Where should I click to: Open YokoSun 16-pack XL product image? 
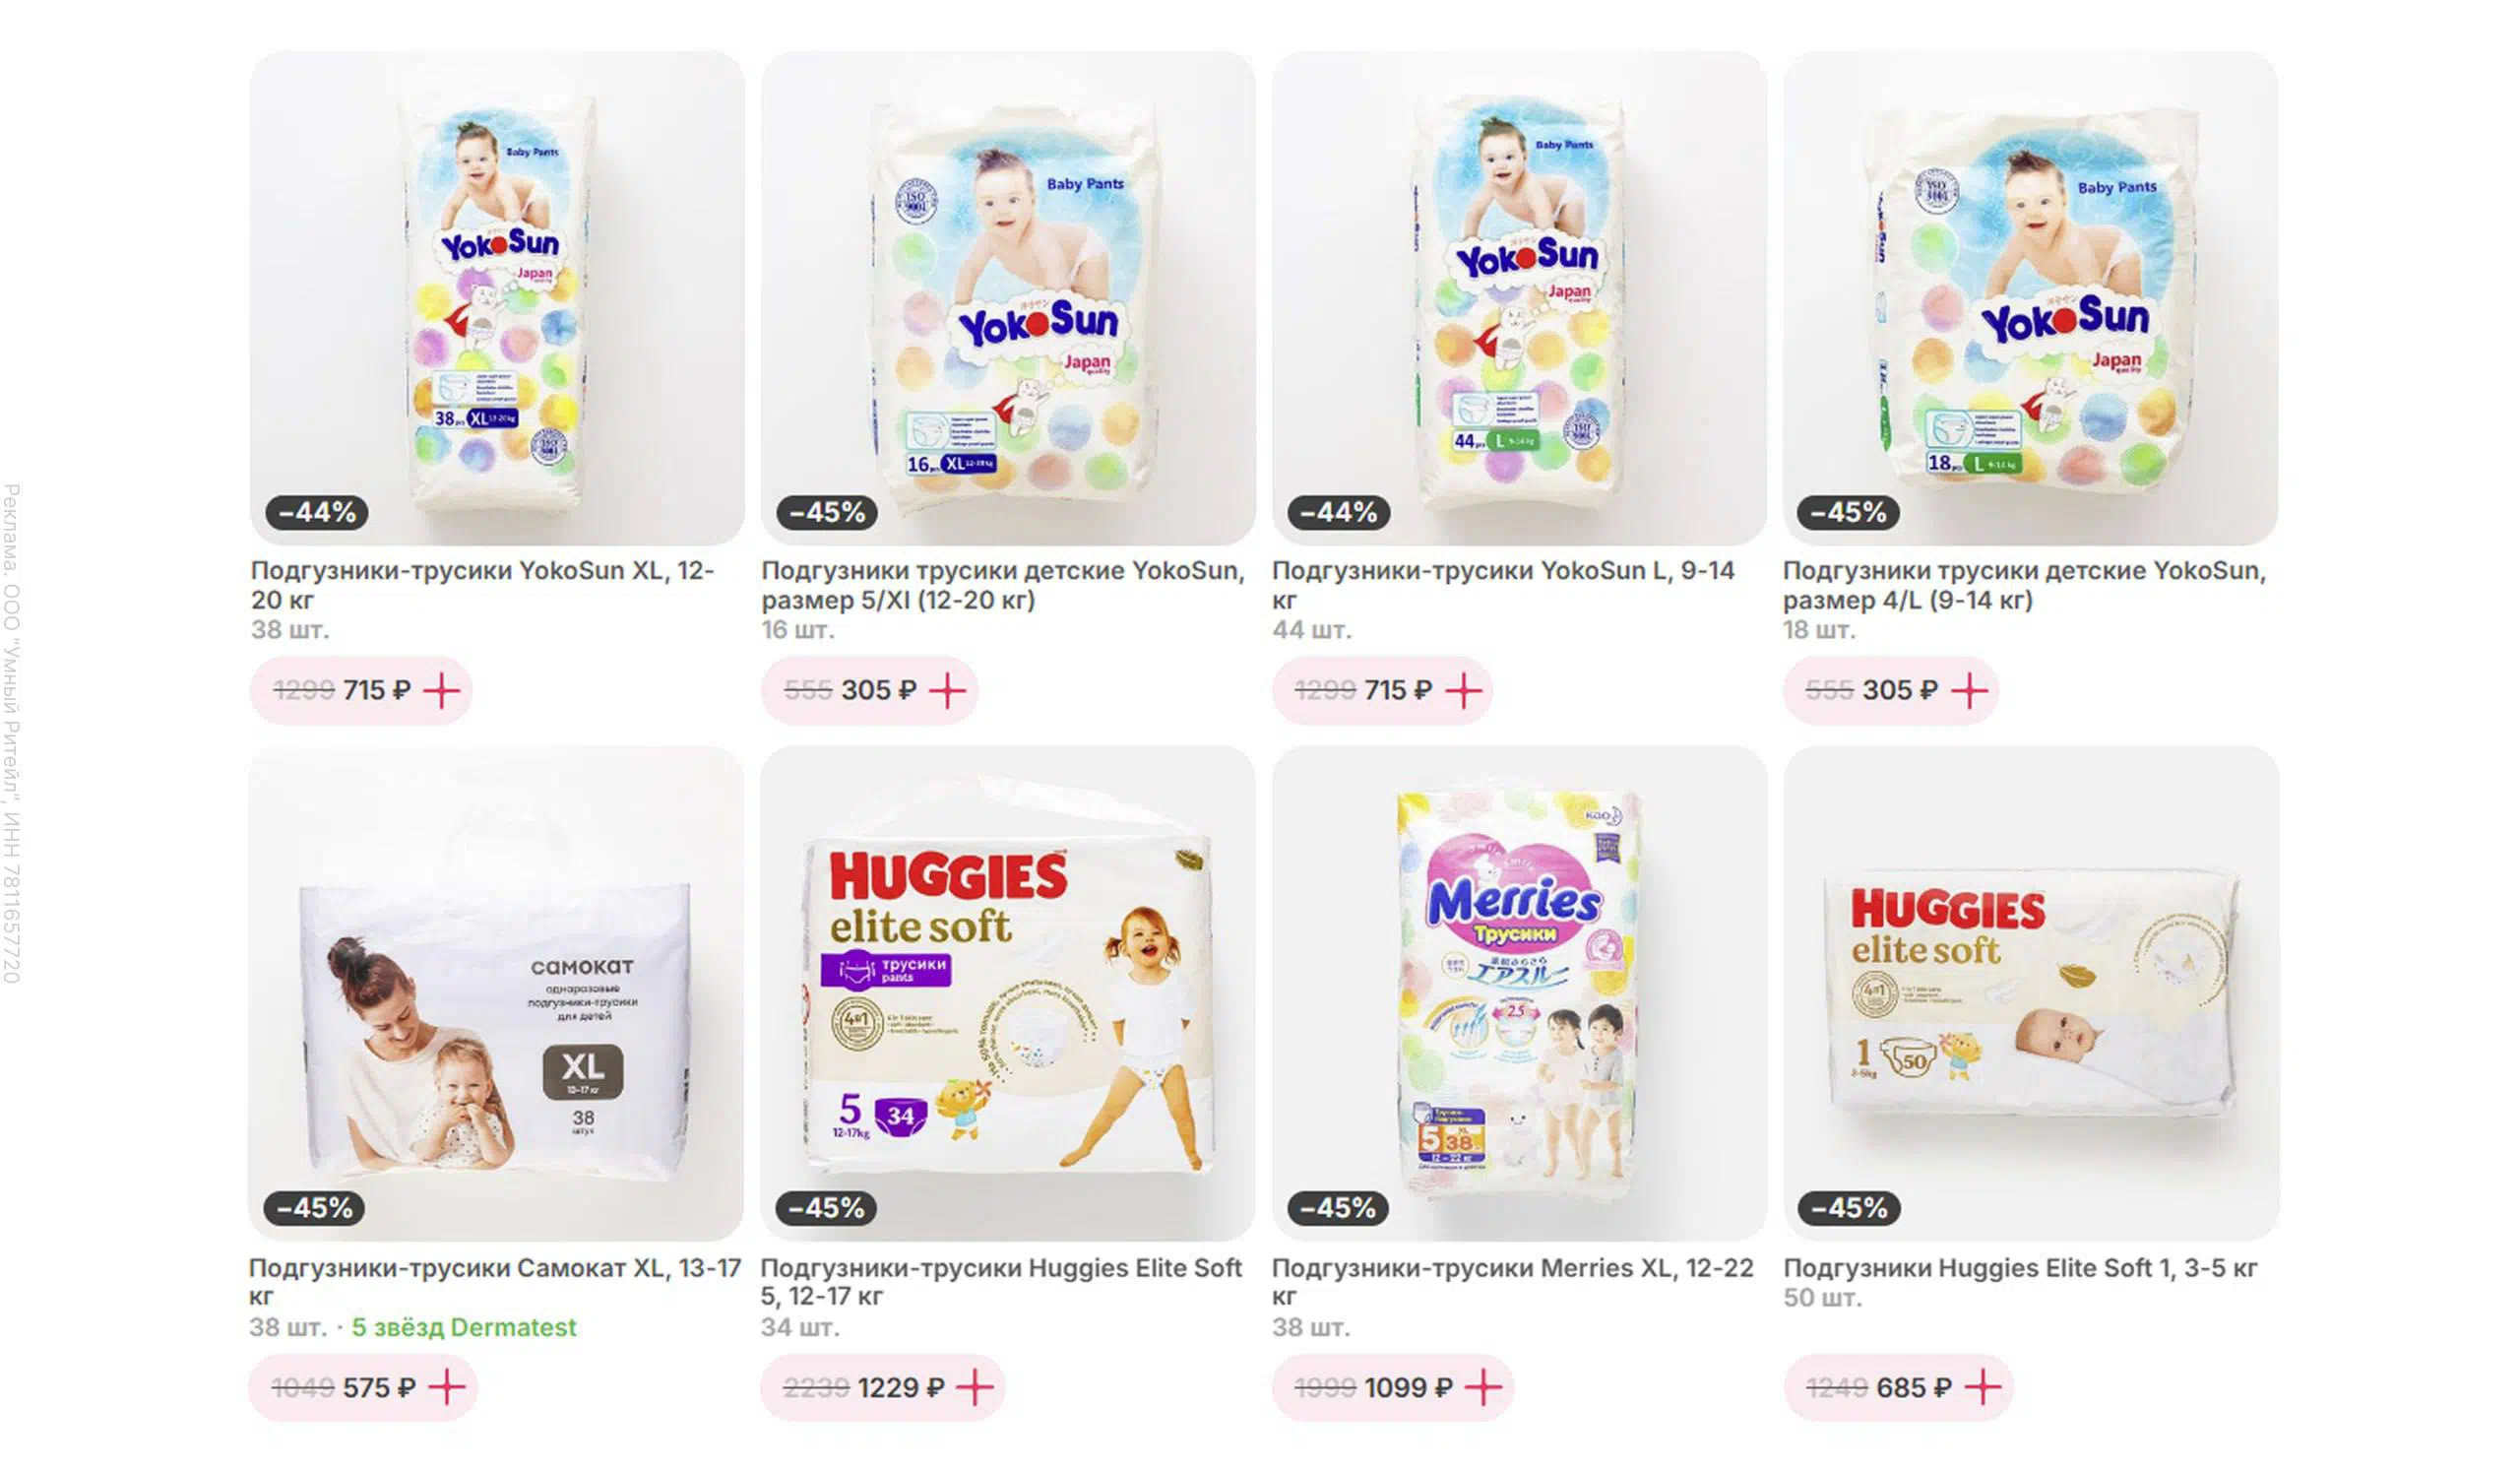(x=1008, y=298)
